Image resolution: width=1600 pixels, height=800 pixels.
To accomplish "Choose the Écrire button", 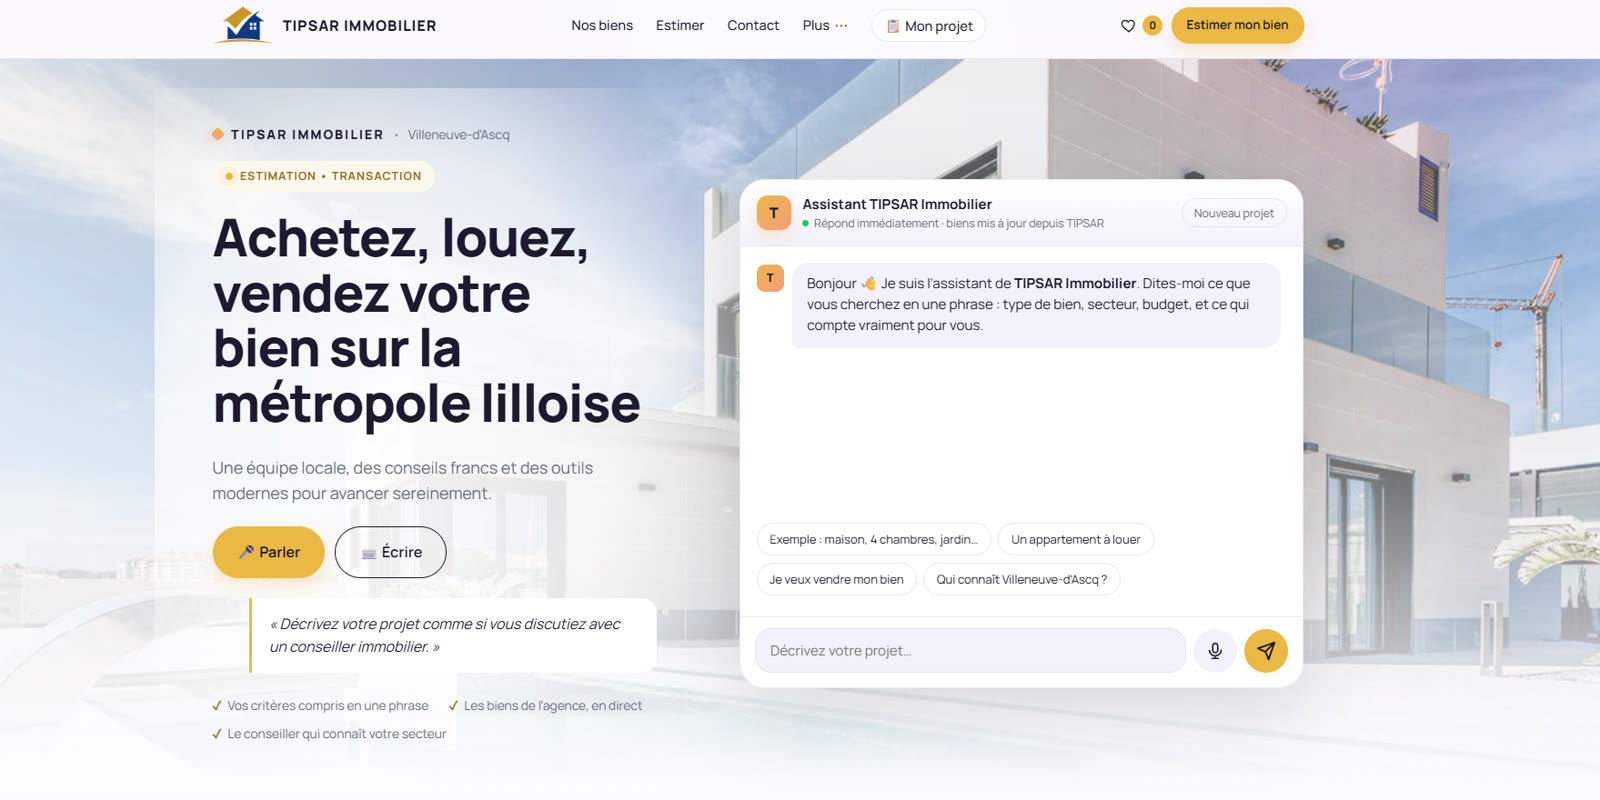I will click(x=391, y=552).
